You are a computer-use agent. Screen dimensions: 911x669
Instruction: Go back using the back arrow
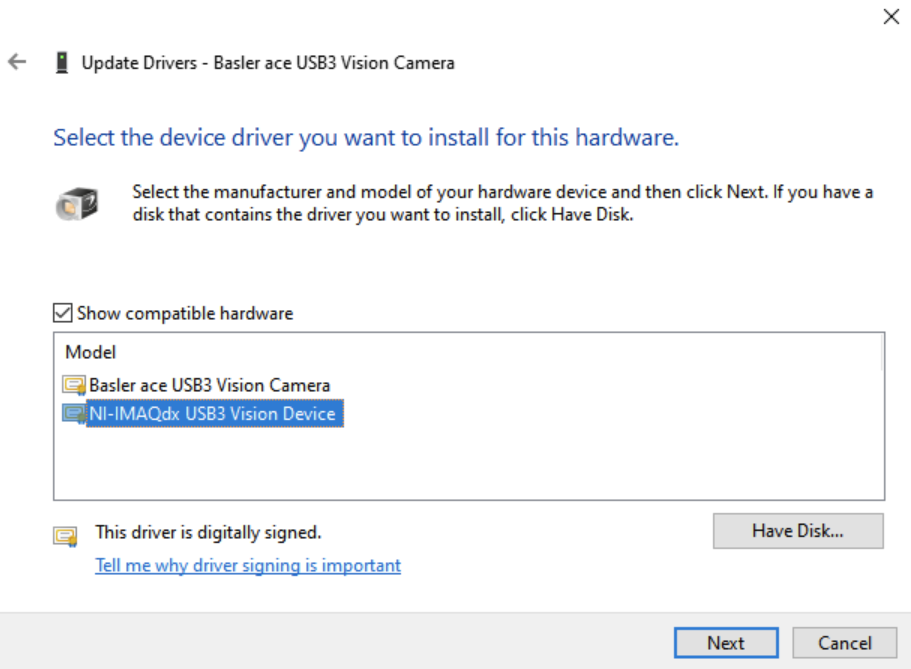tap(17, 61)
